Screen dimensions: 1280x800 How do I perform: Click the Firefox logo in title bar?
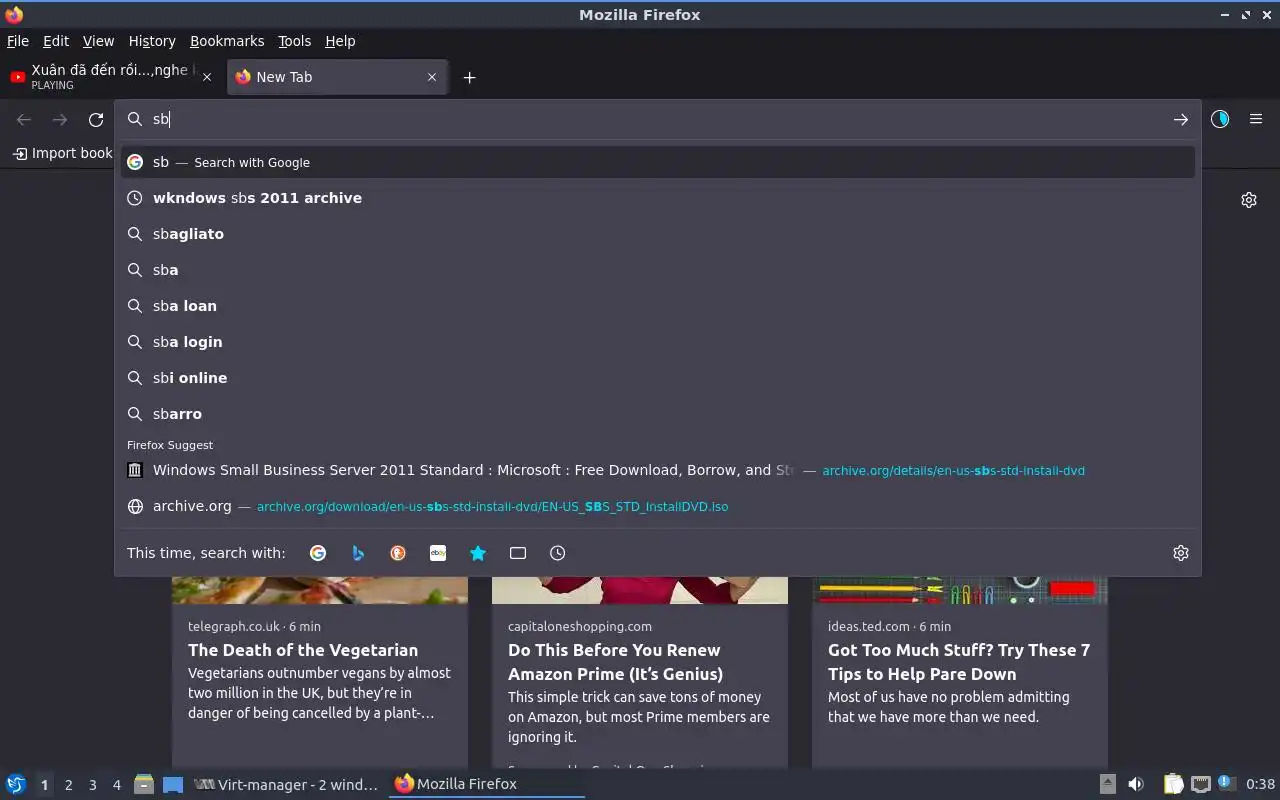coord(14,14)
